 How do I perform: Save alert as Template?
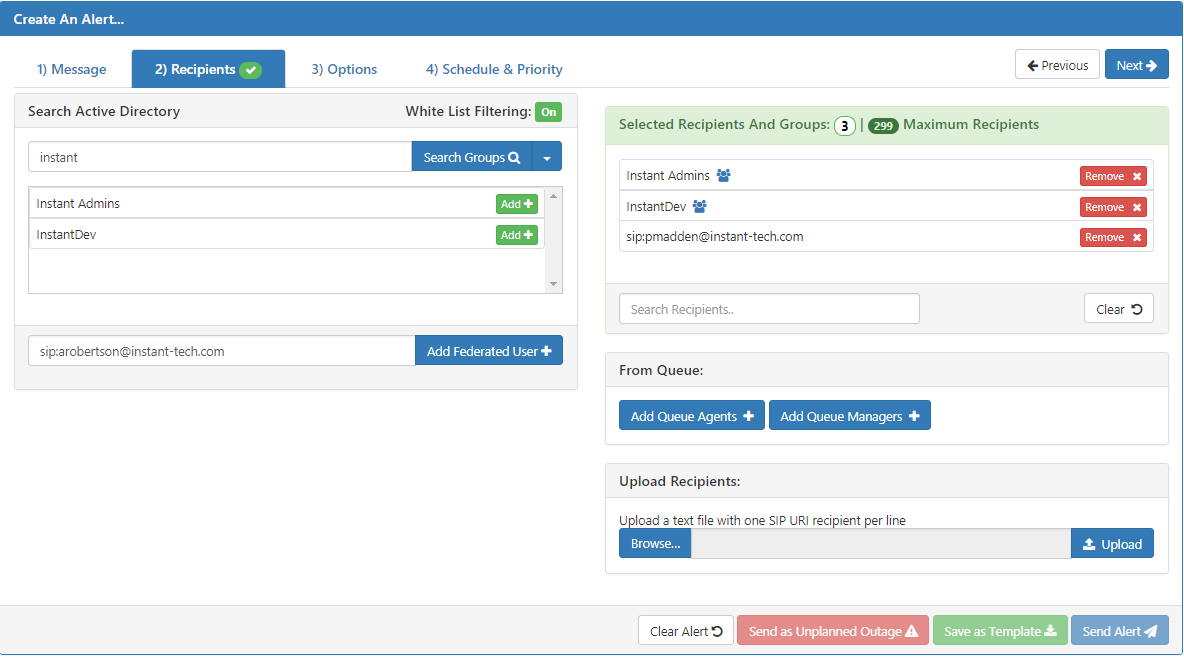point(1000,631)
